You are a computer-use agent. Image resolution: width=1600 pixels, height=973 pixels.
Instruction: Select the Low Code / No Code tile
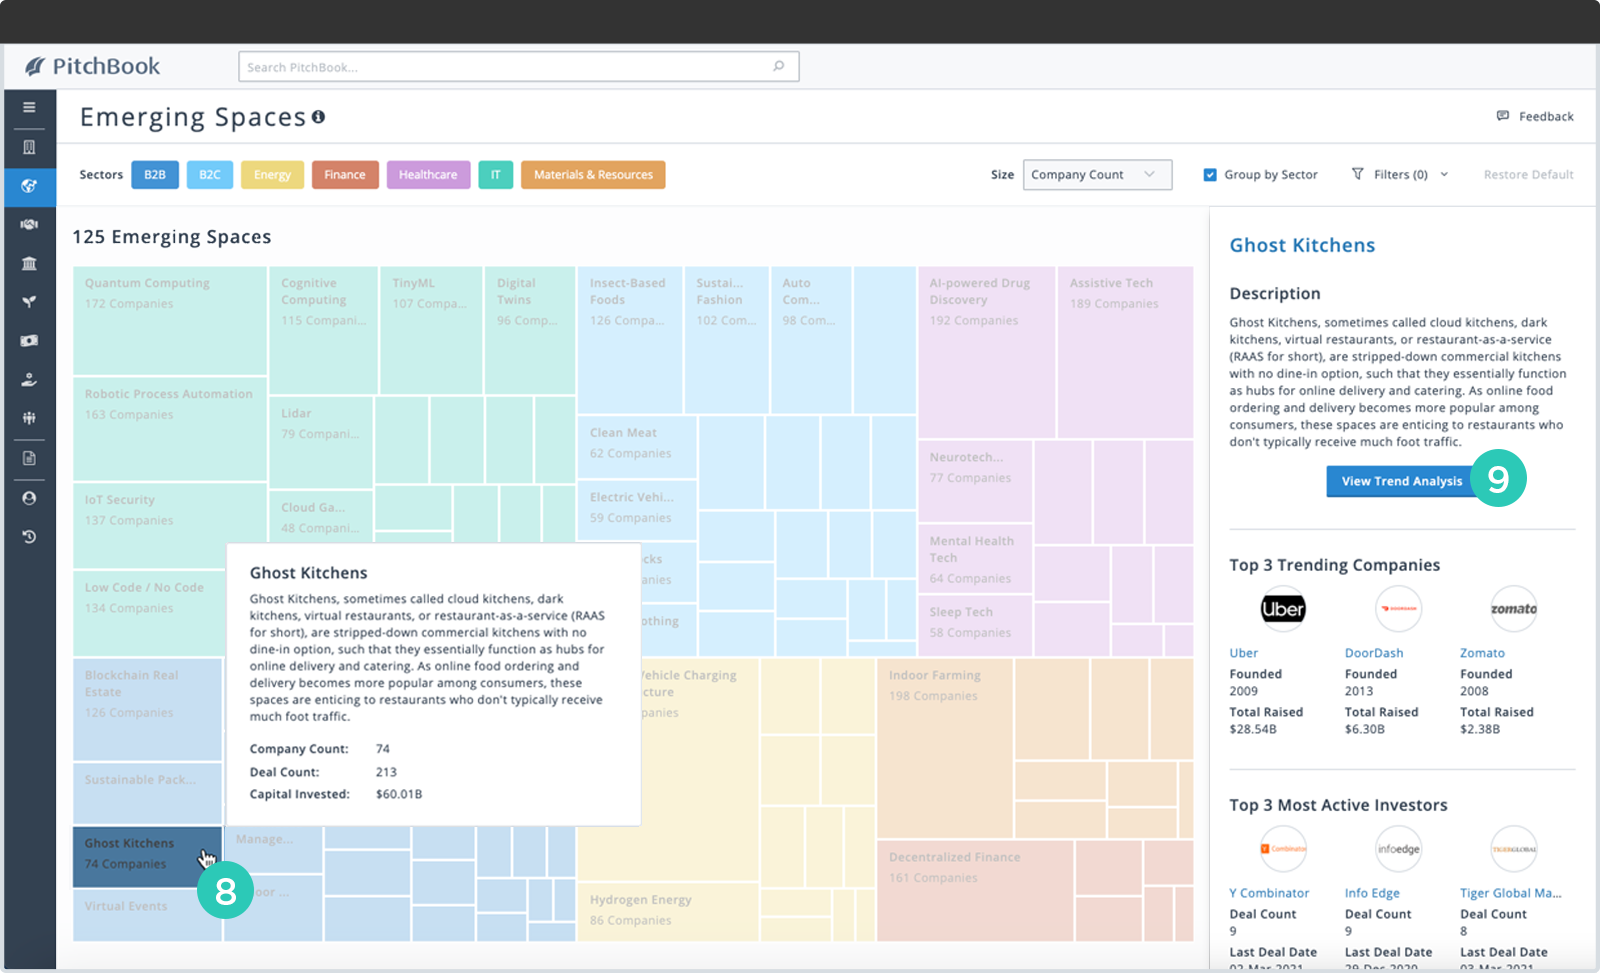point(148,612)
